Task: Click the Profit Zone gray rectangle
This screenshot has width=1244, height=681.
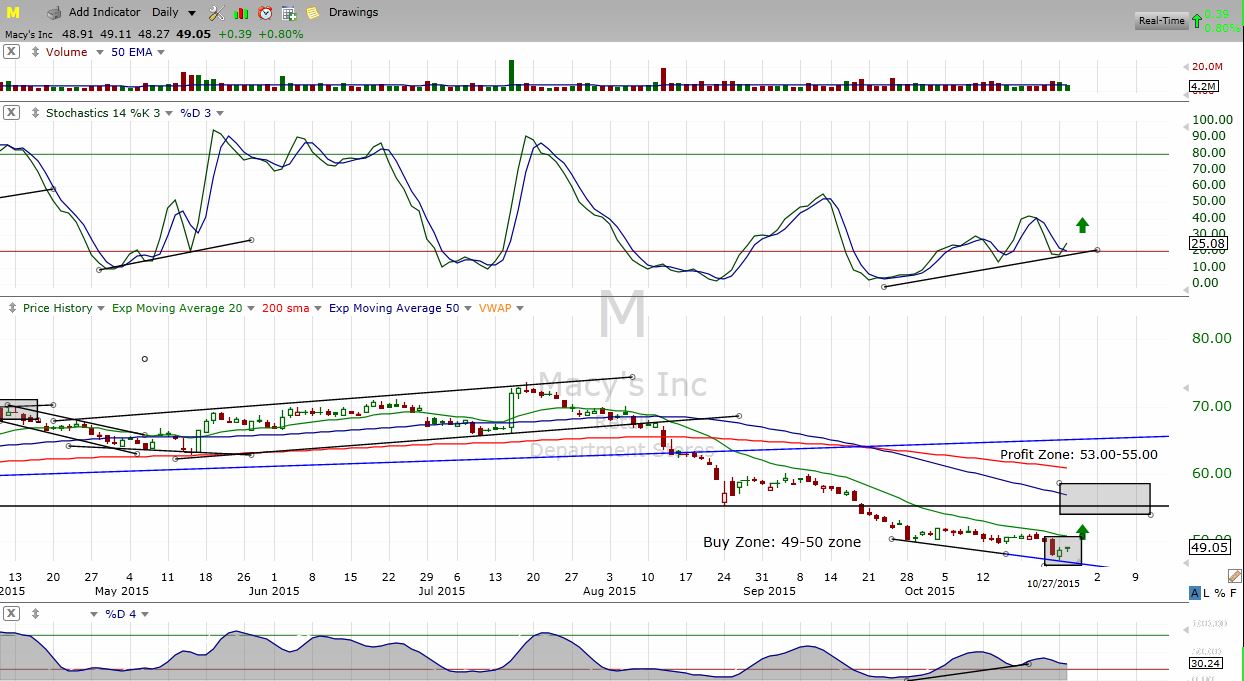Action: (1104, 498)
